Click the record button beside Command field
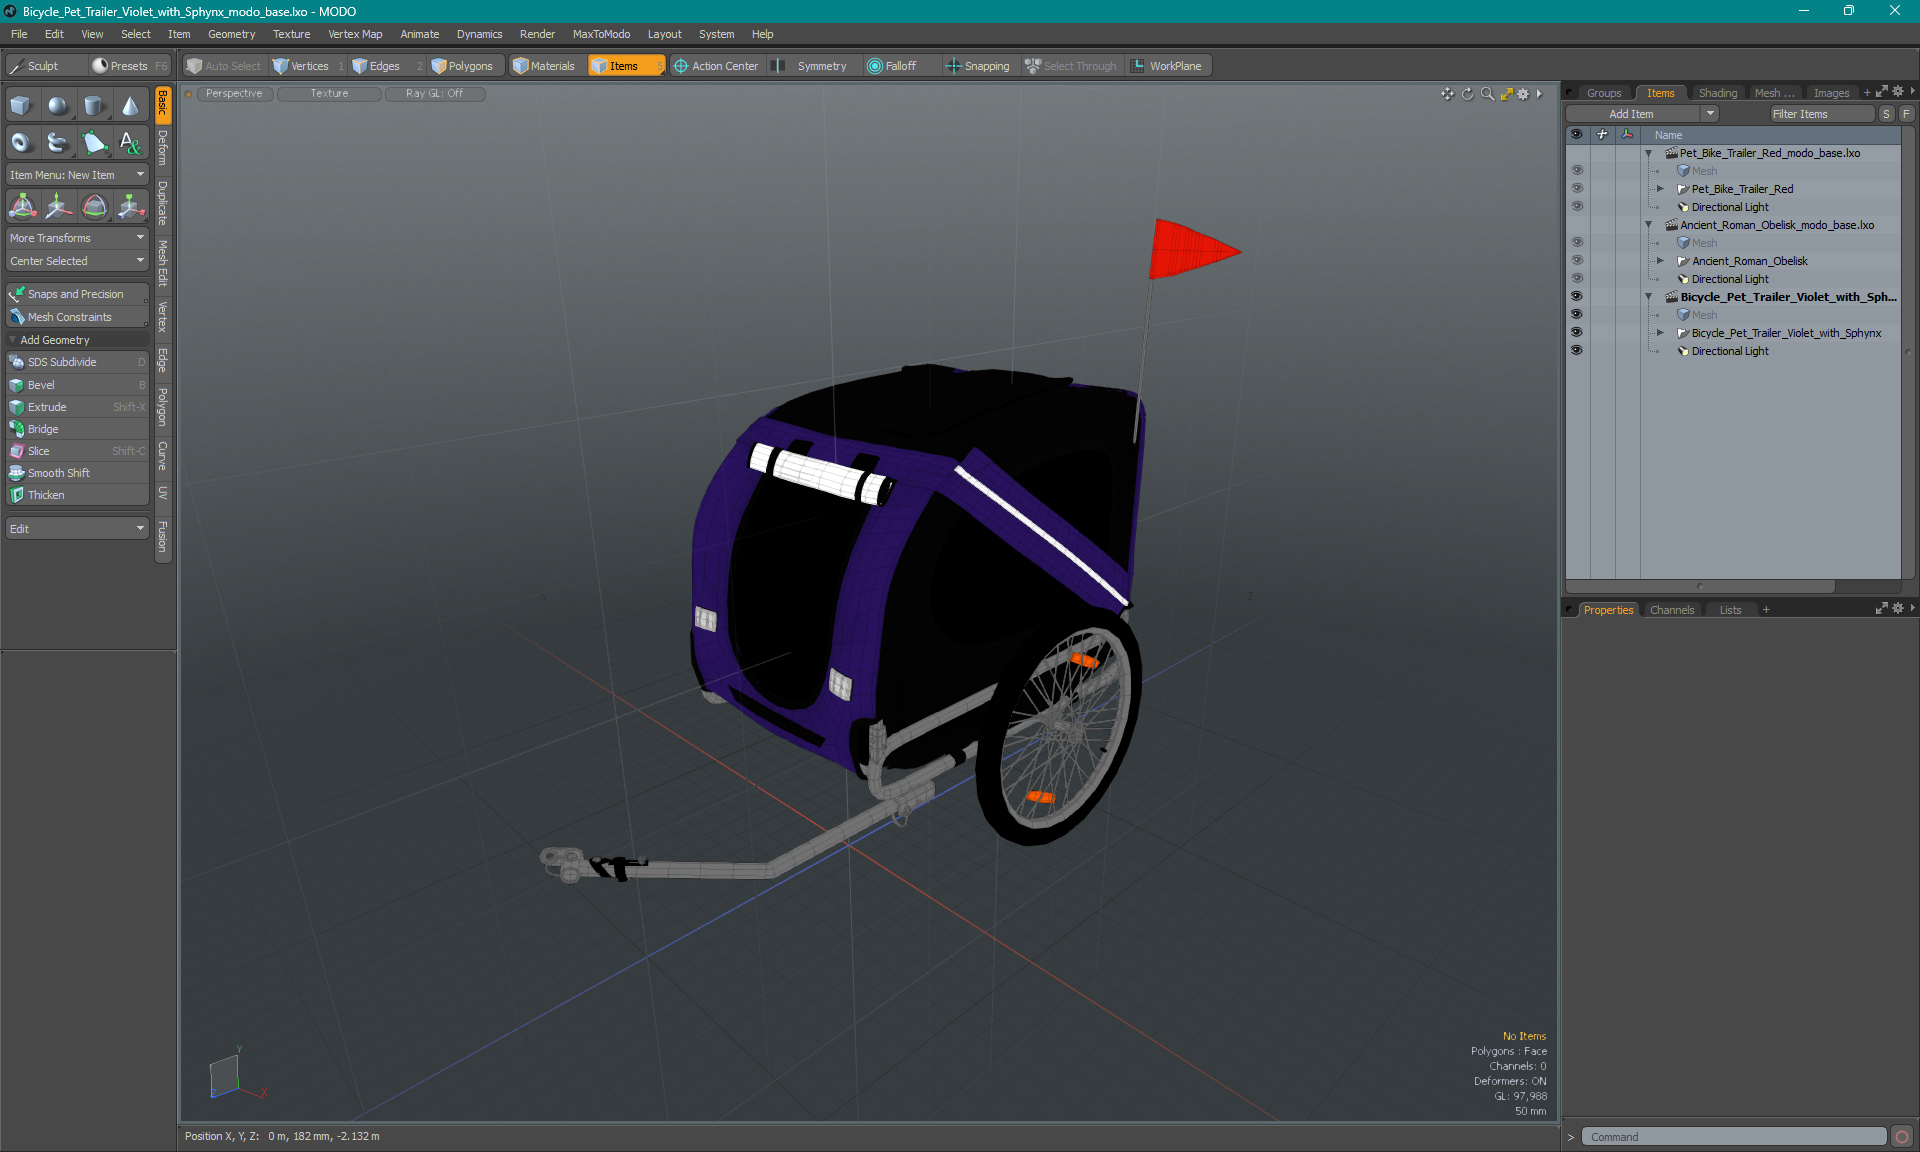This screenshot has height=1152, width=1920. pos(1902,1137)
